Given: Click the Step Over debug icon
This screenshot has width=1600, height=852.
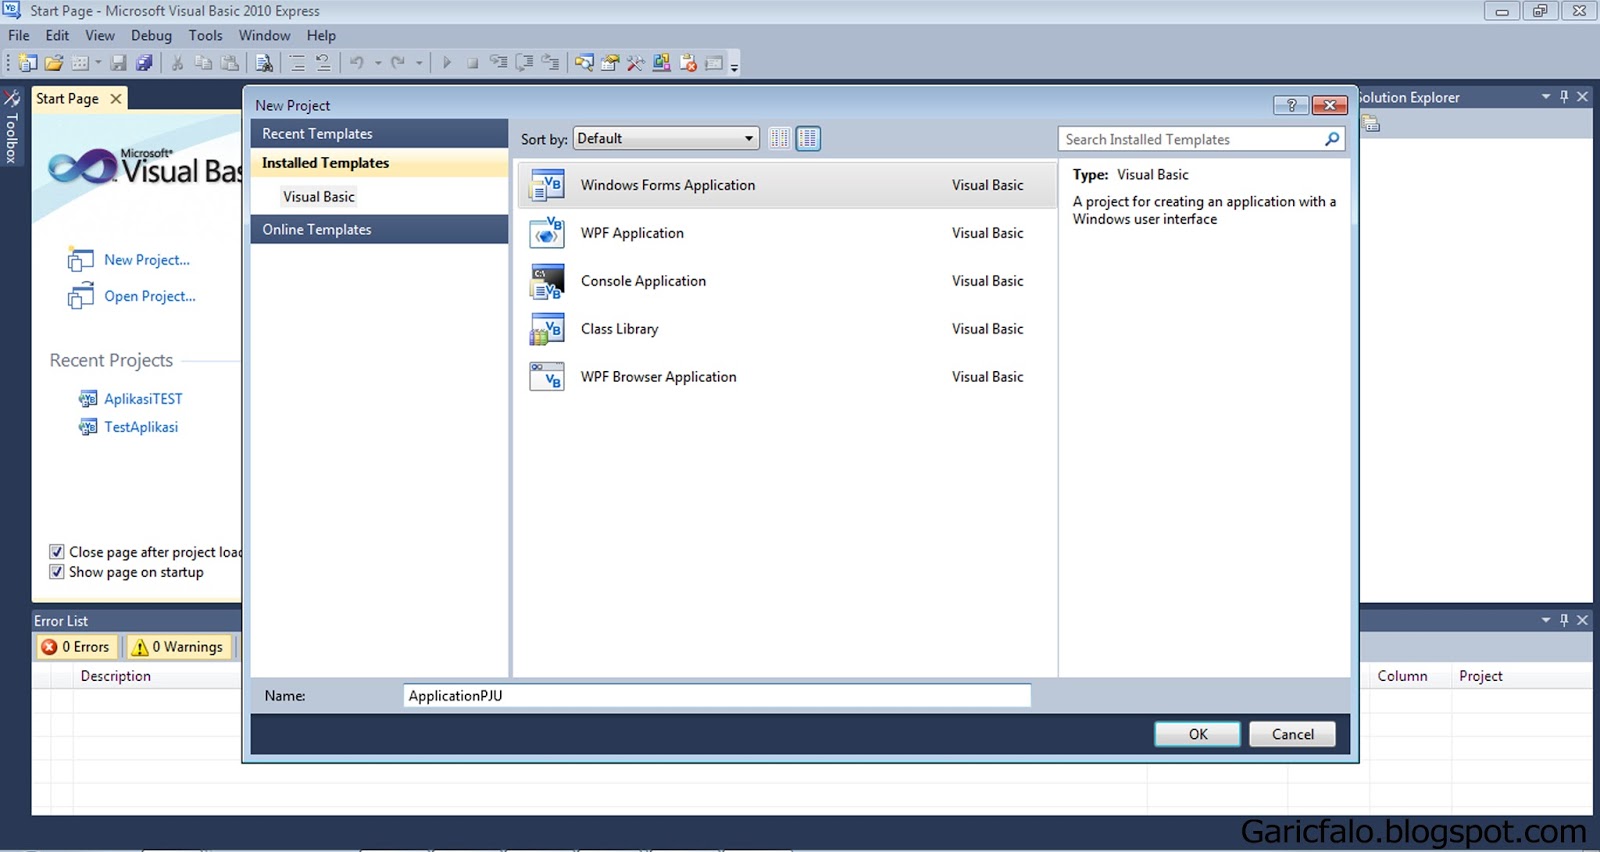Looking at the screenshot, I should [x=524, y=63].
